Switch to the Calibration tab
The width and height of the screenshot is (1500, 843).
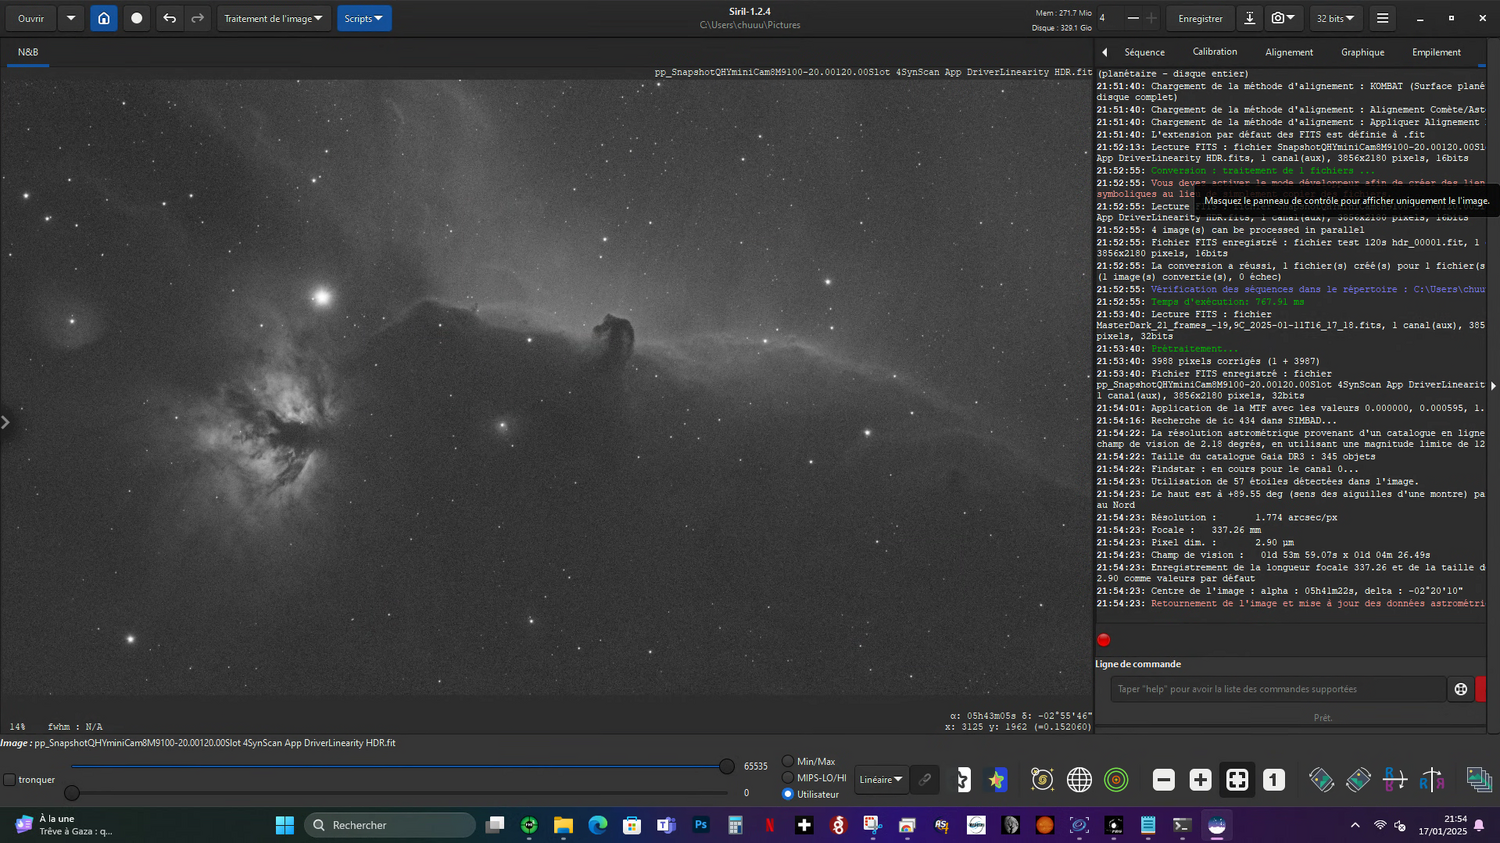point(1214,52)
